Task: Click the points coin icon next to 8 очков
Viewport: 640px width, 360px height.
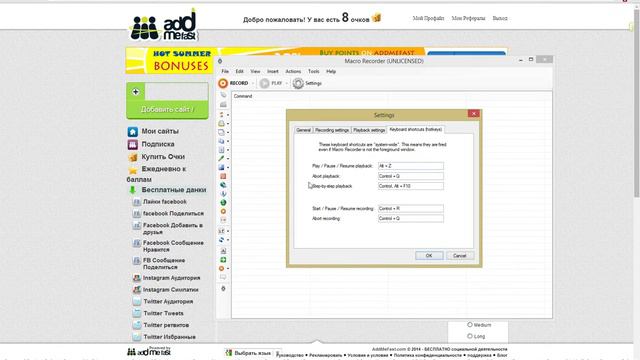Action: point(377,18)
